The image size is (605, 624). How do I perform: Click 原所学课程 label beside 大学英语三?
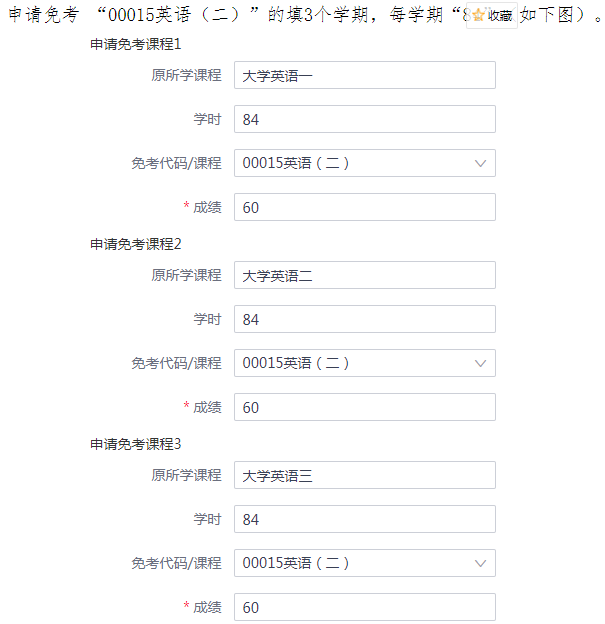(186, 475)
